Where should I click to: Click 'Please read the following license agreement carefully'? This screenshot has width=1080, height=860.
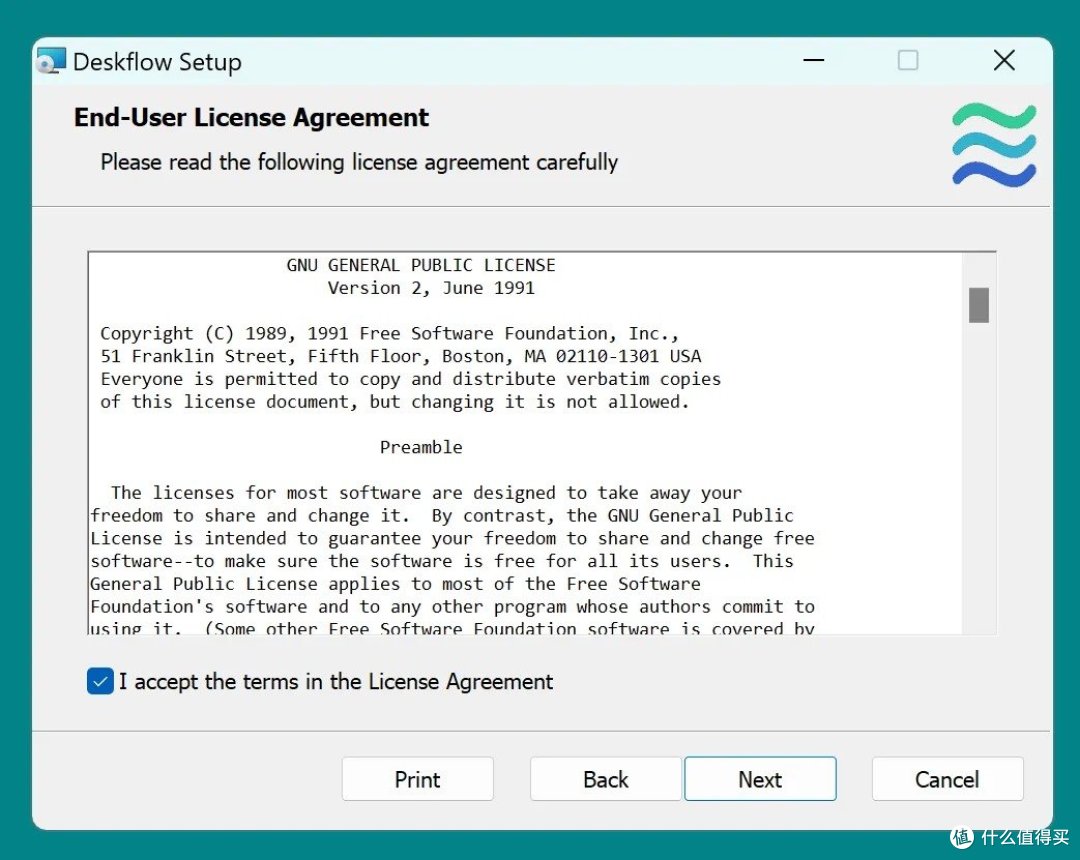pyautogui.click(x=359, y=162)
